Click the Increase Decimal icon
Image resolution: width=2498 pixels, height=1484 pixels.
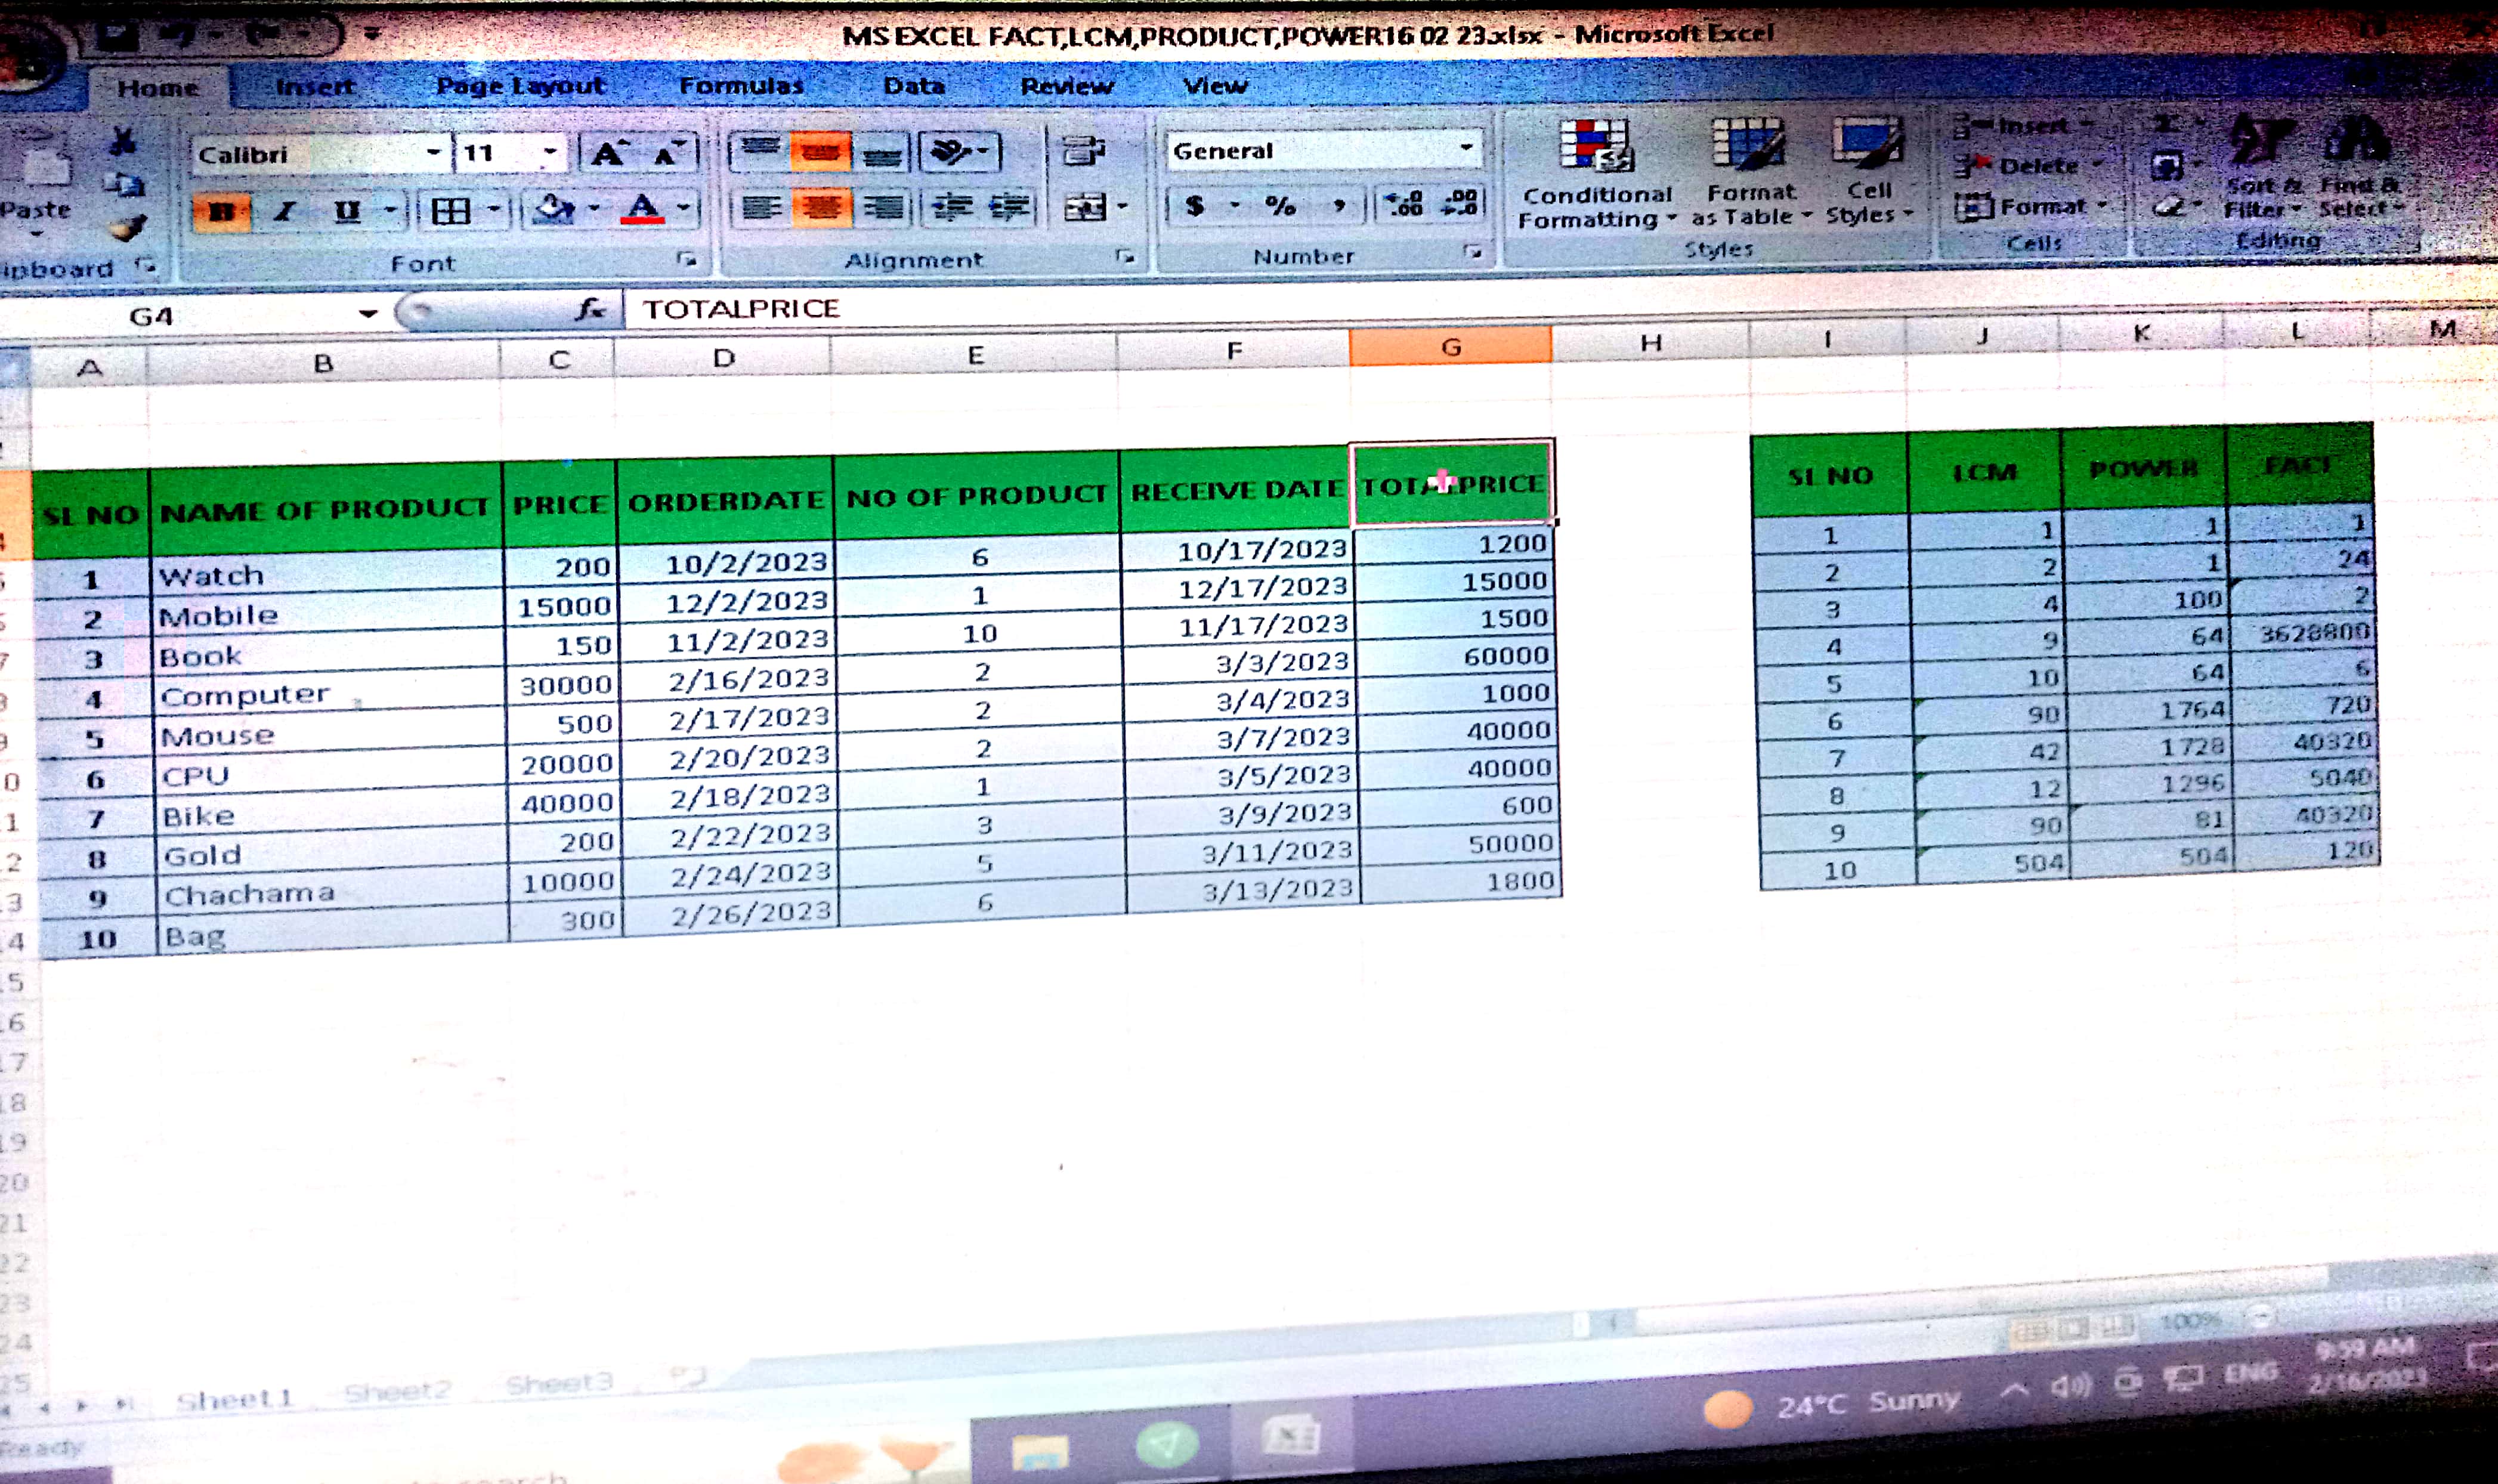pyautogui.click(x=1403, y=205)
